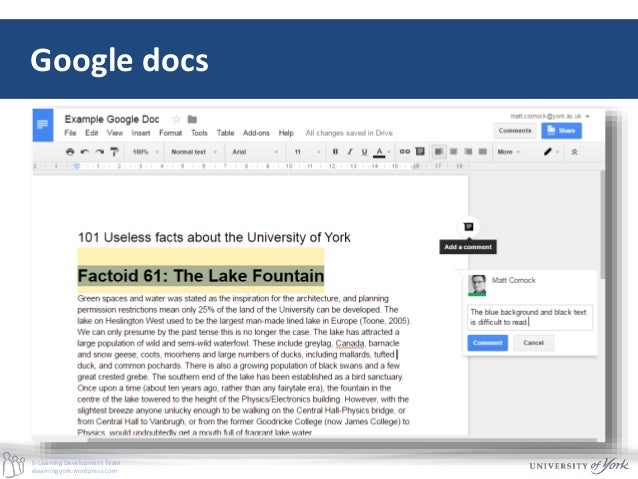Open the account email dropdown
This screenshot has width=638, height=479.
550,116
